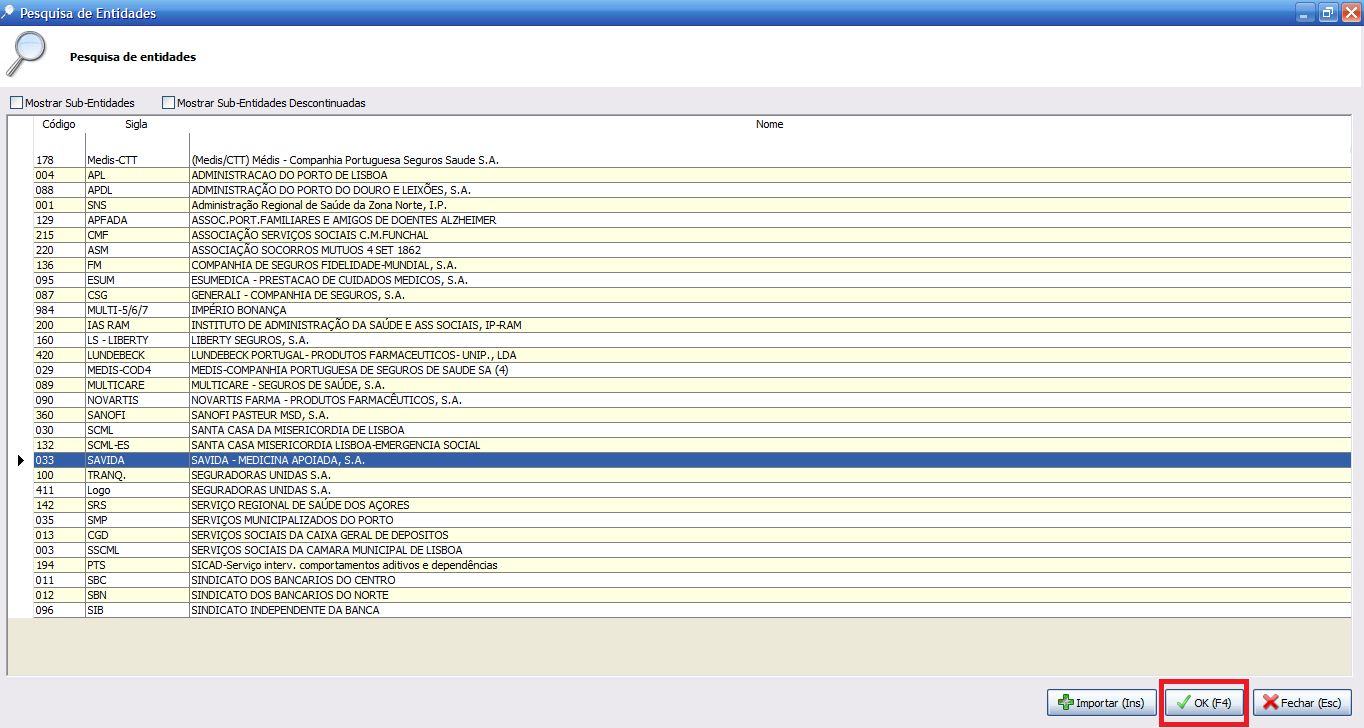Image resolution: width=1364 pixels, height=728 pixels.
Task: Select the SINDICATO INDEPENDENTE DA BANCA row
Action: pos(285,610)
